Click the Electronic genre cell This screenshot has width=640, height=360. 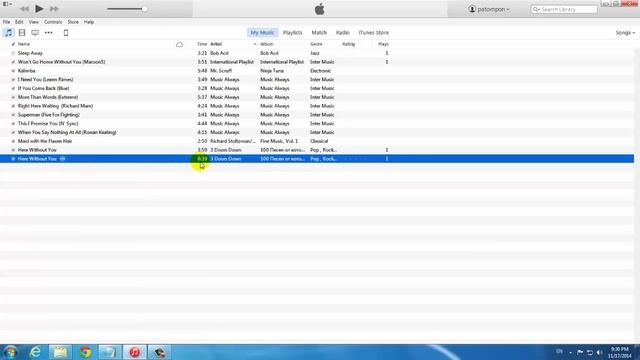pos(320,71)
